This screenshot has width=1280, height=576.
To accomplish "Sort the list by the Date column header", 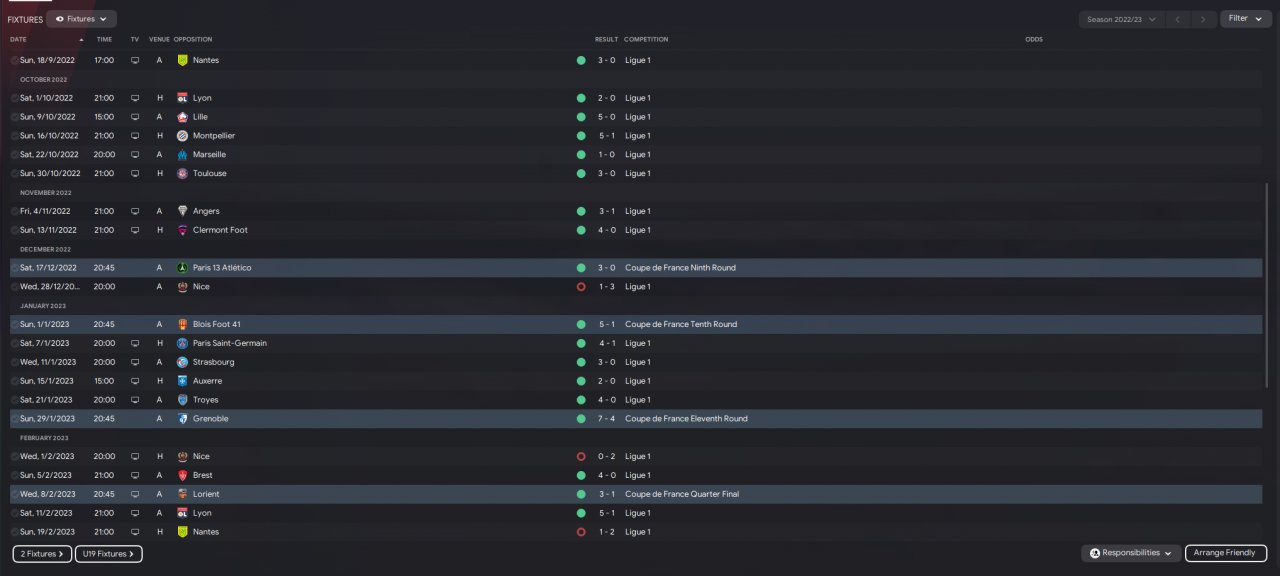I will point(19,39).
